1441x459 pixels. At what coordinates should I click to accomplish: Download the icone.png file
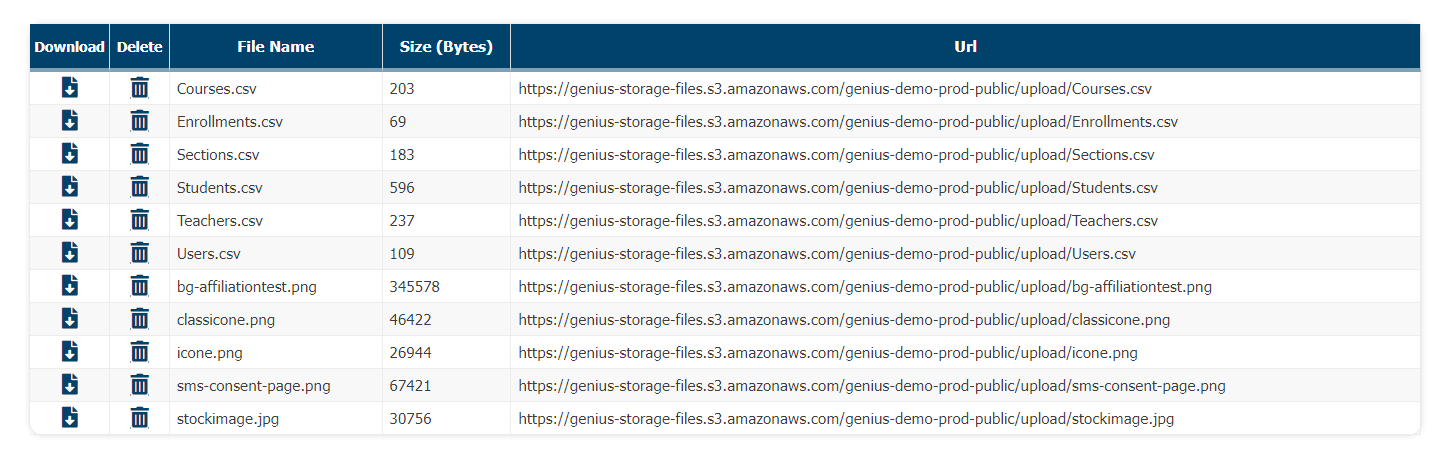[x=69, y=352]
